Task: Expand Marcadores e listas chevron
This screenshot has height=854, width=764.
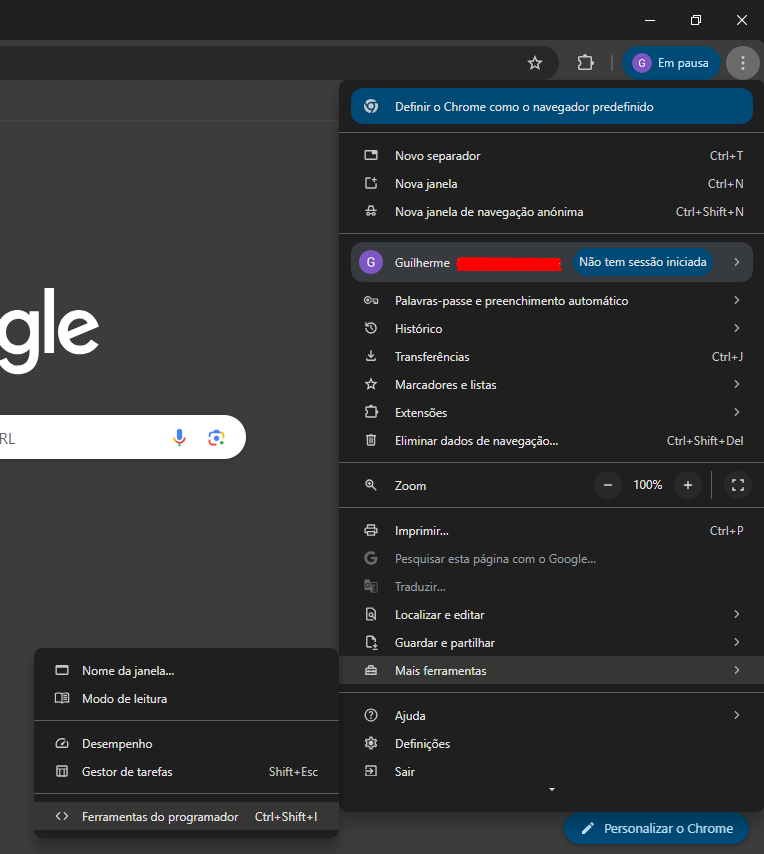Action: point(736,384)
